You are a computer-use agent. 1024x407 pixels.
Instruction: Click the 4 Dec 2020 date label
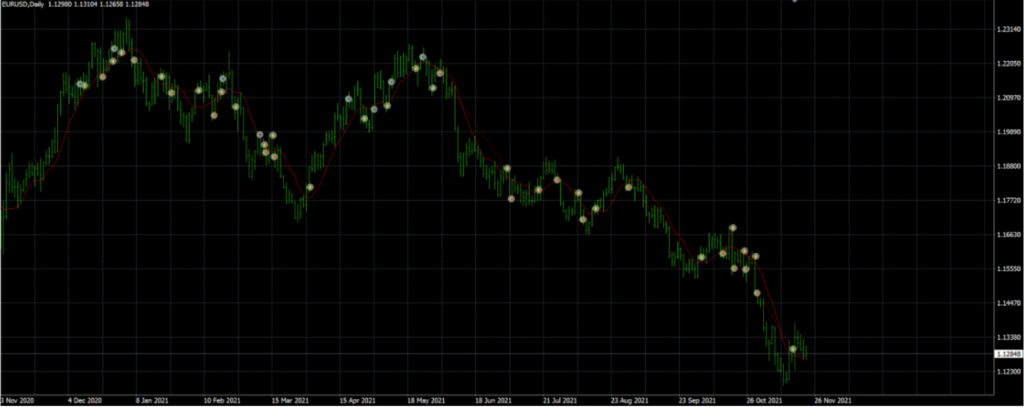point(83,400)
